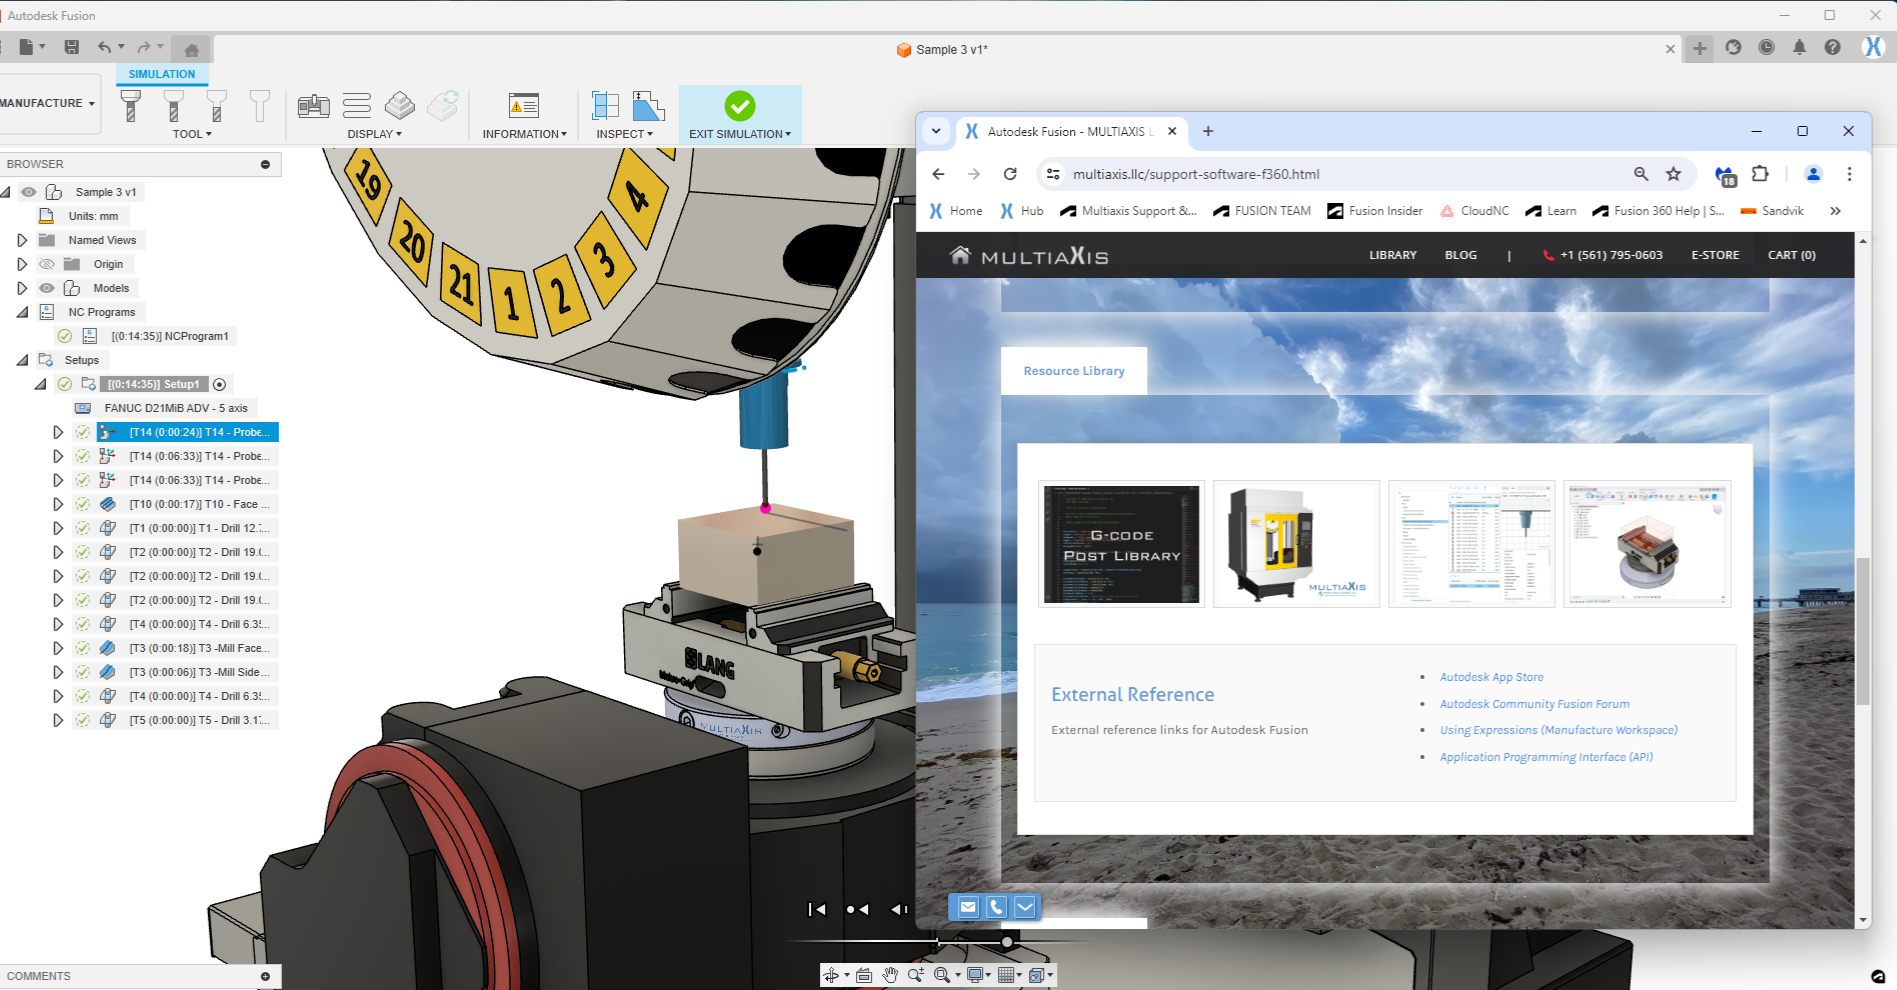Open the Information panel warning icon
1897x990 pixels.
(x=524, y=105)
